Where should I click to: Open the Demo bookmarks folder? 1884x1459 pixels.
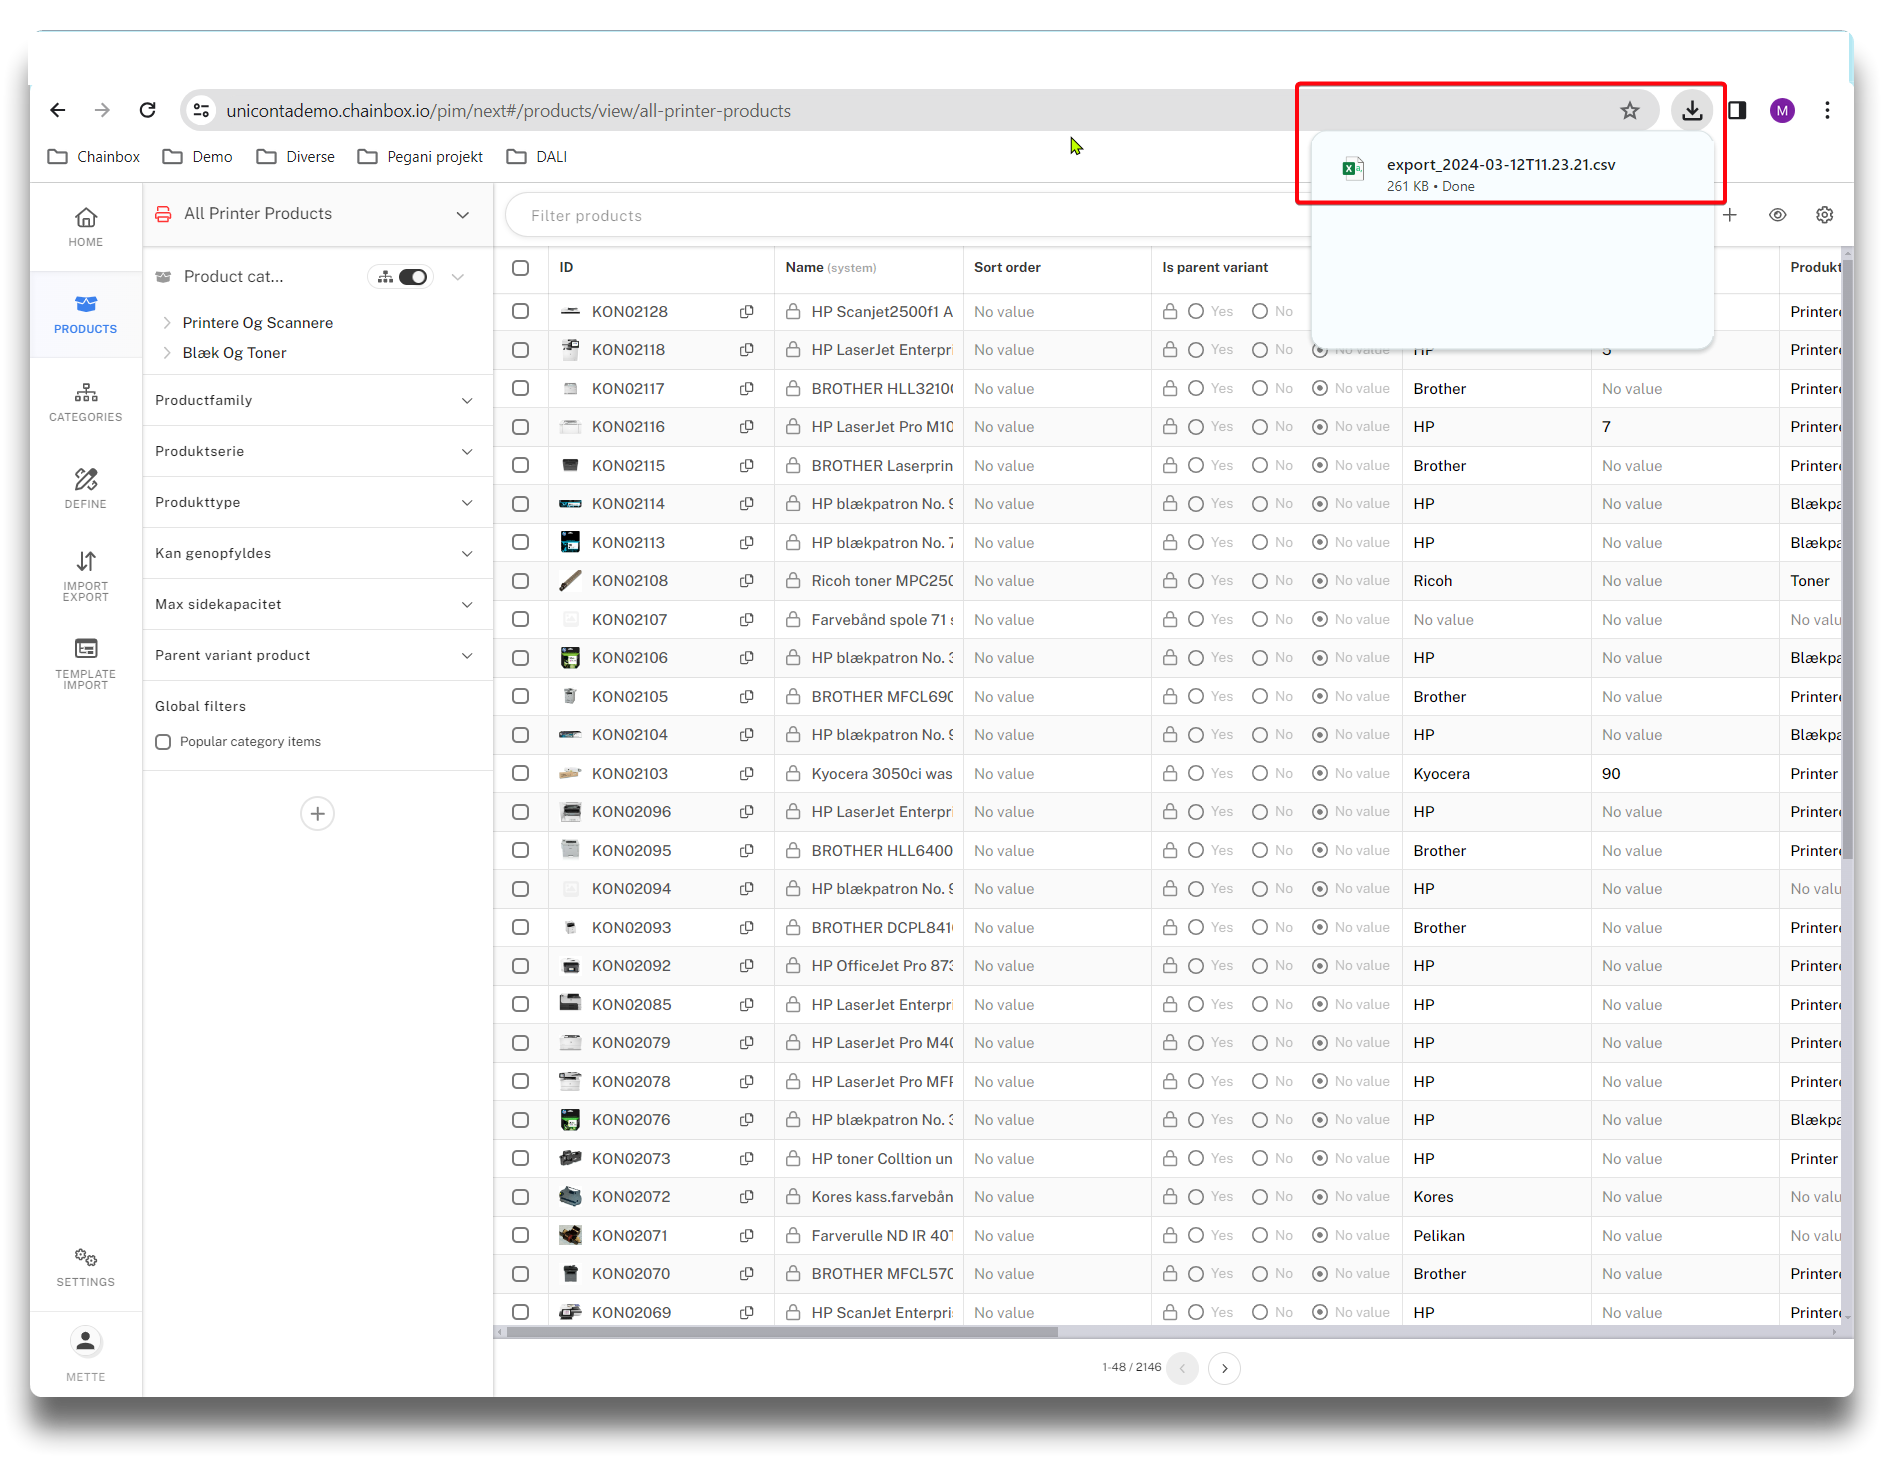198,157
